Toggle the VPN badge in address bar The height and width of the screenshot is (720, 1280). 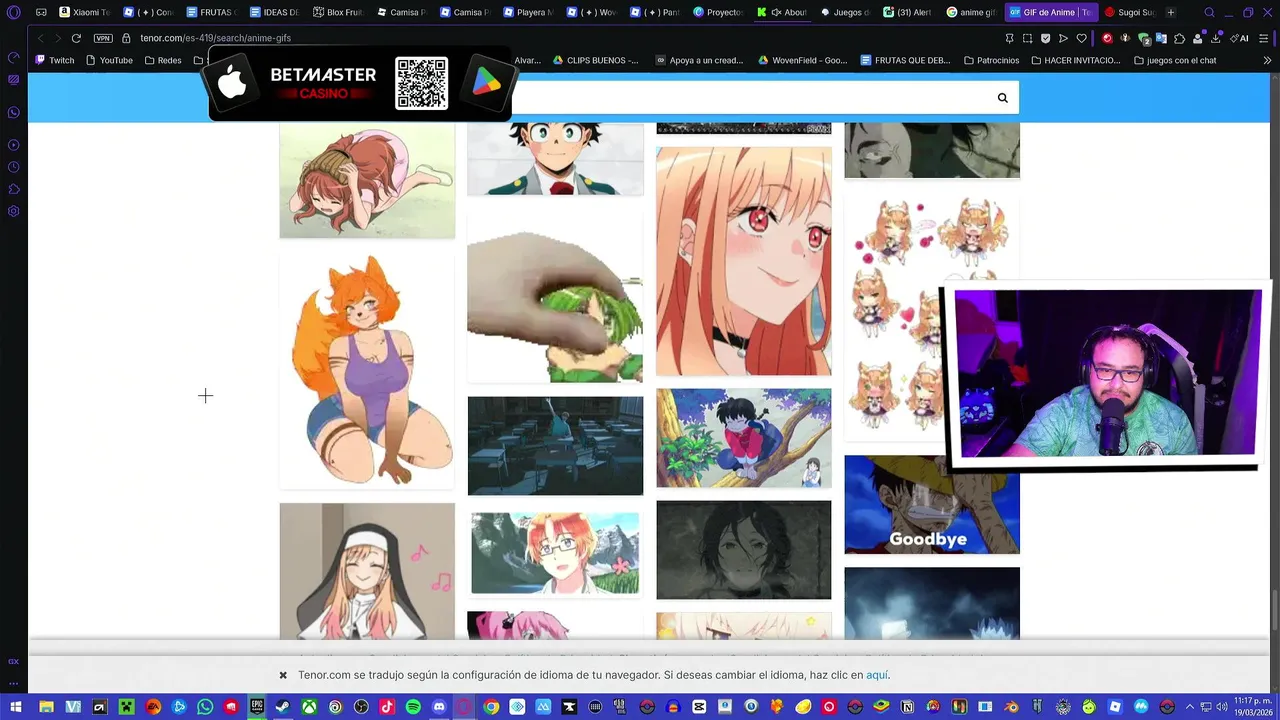click(103, 38)
